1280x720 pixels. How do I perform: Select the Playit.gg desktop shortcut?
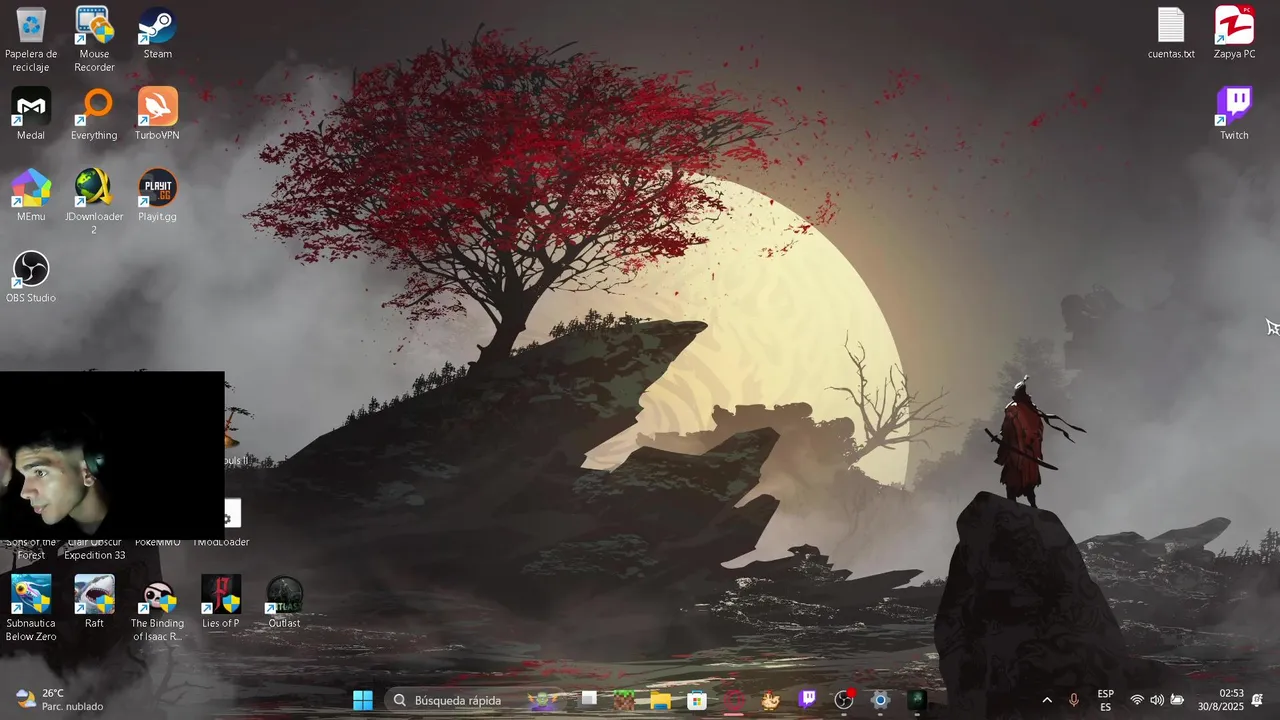158,195
